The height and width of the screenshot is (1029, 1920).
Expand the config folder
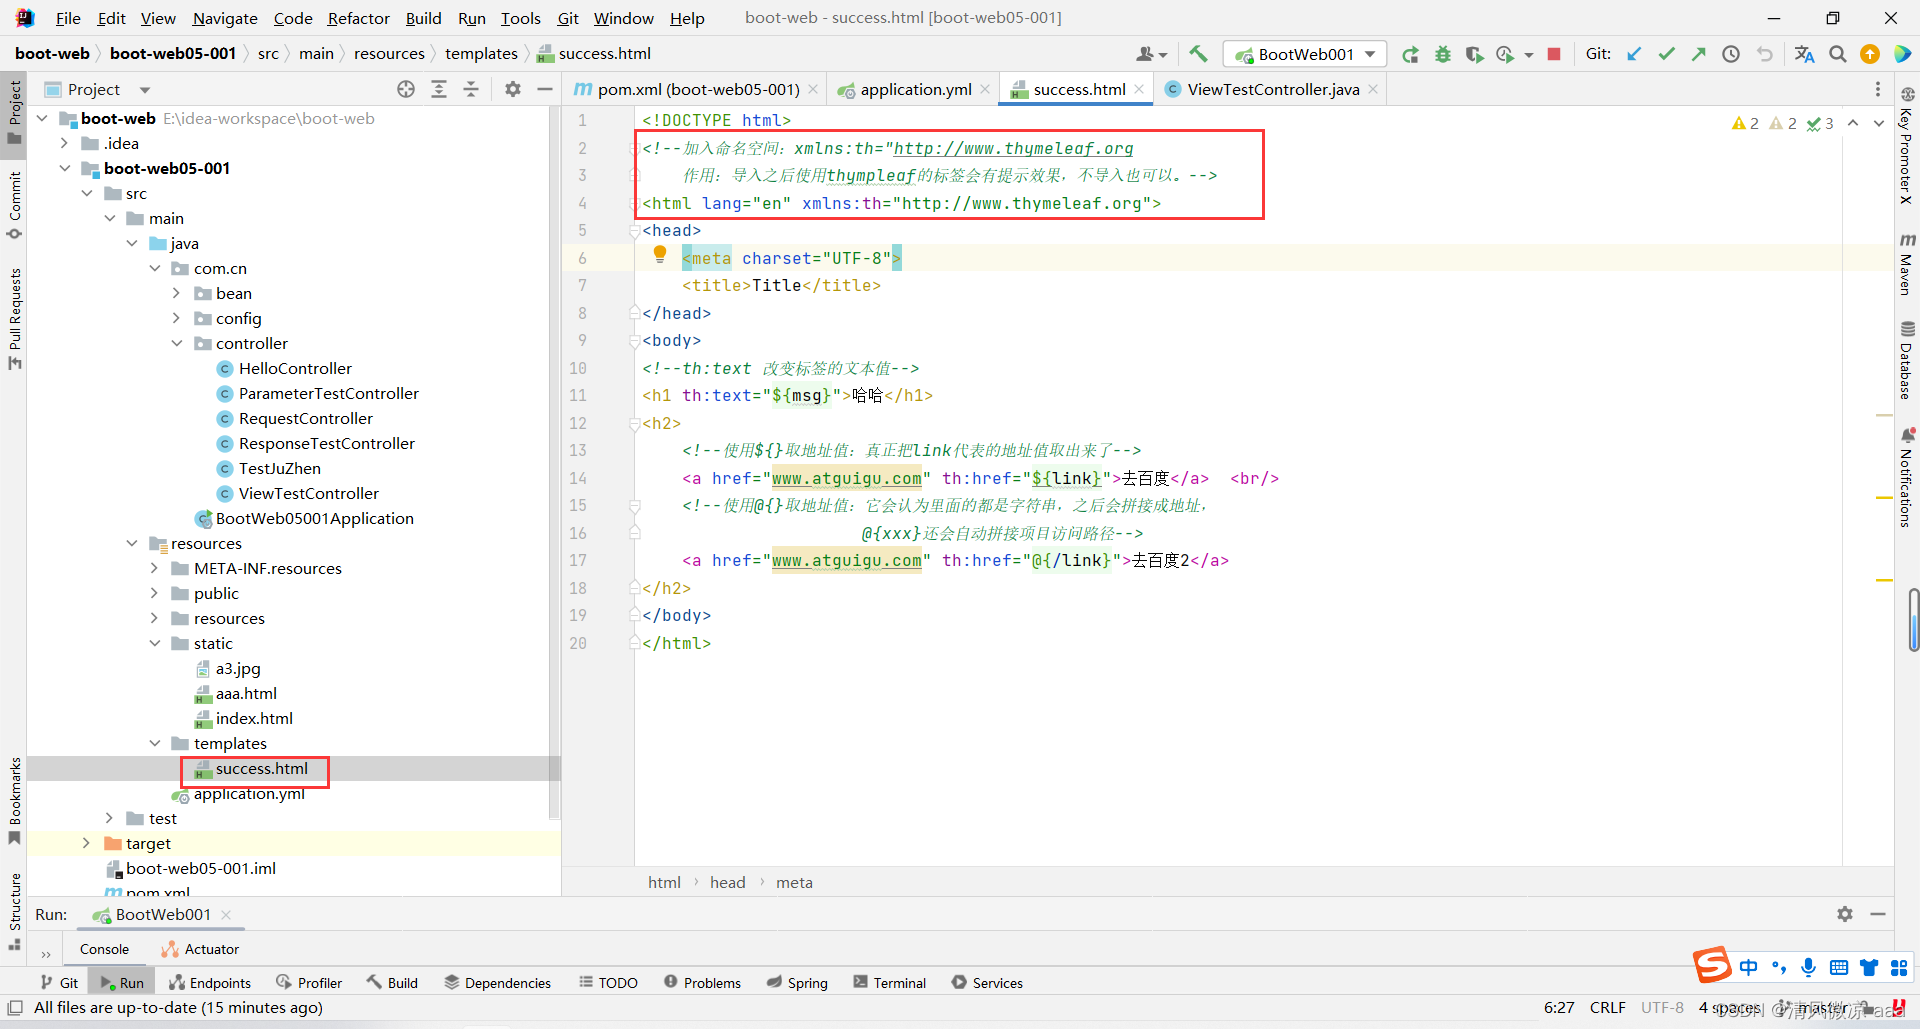[177, 318]
